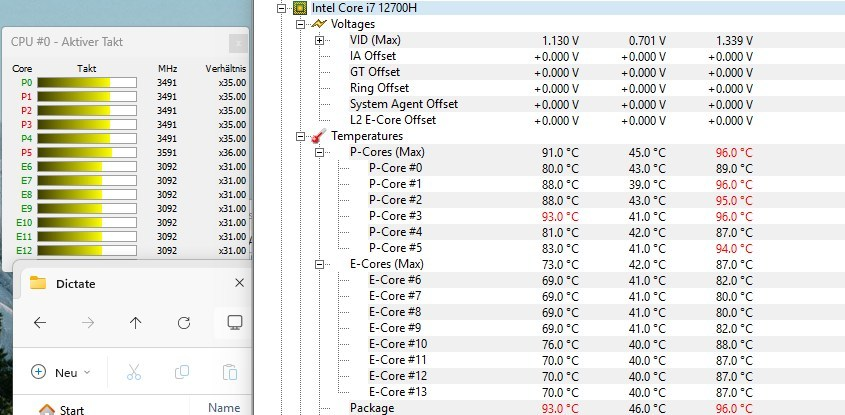
Task: Collapse the Temperatures section
Action: point(300,136)
